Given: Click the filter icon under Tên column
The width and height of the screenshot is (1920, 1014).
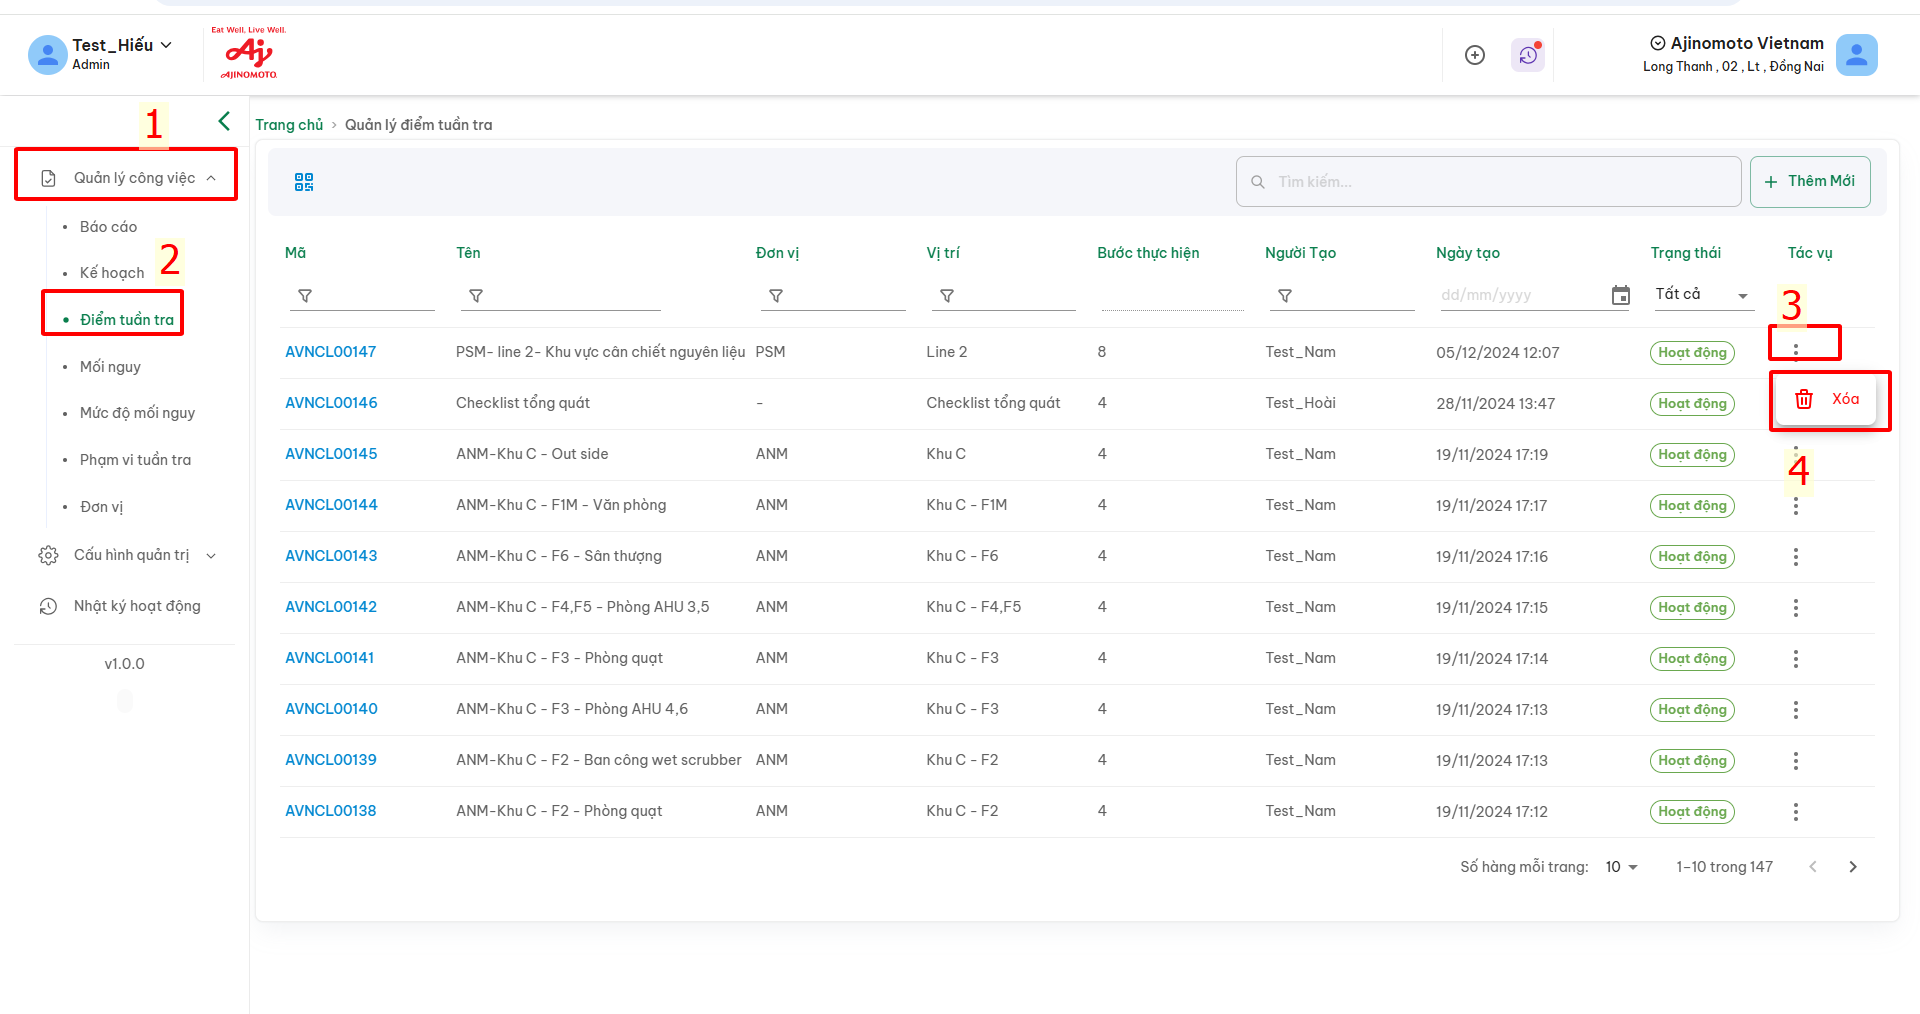Looking at the screenshot, I should click(476, 296).
